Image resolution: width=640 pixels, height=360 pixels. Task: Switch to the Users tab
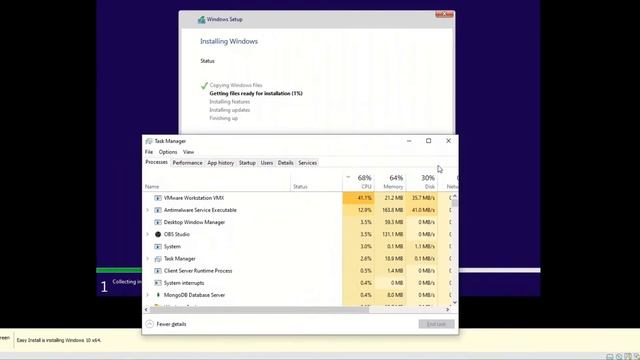267,163
